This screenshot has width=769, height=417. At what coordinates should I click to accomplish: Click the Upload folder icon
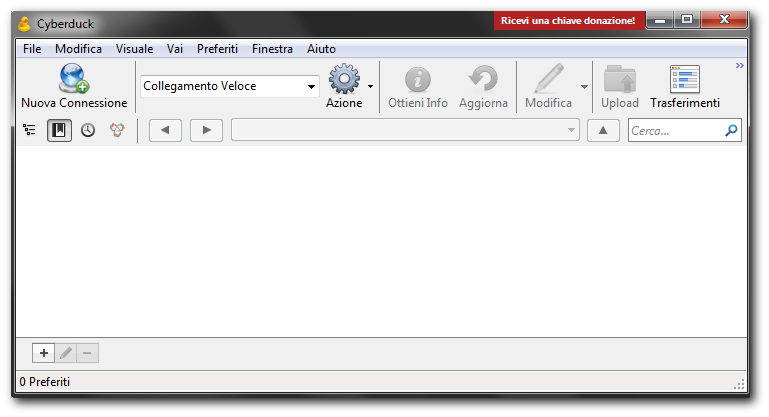[620, 79]
